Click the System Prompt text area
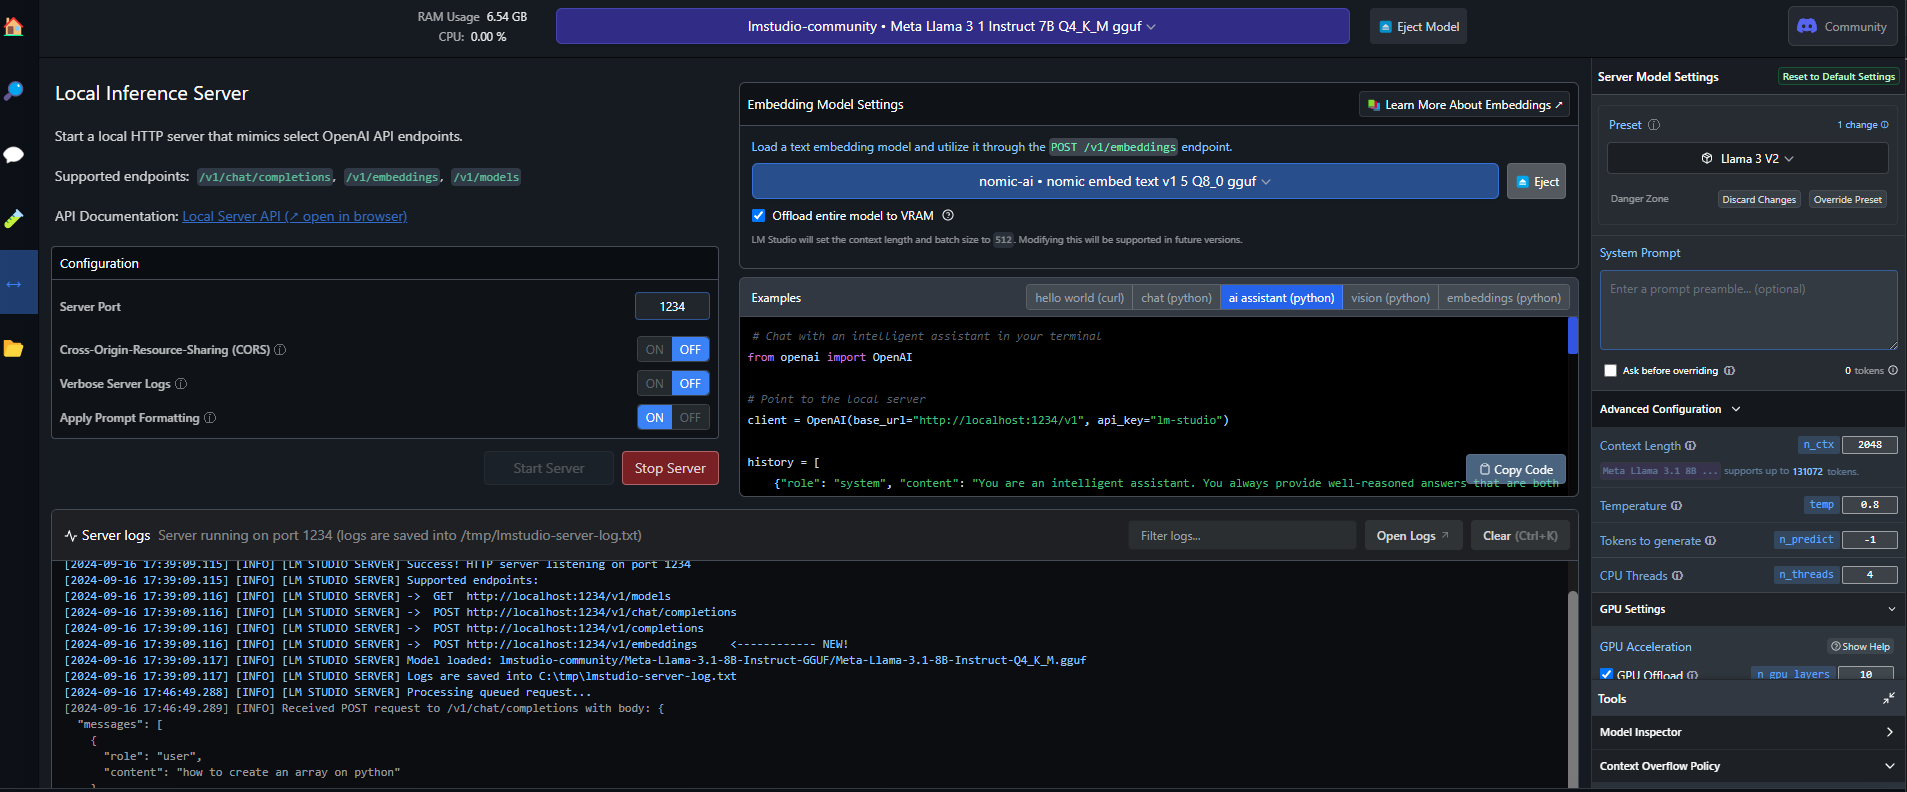This screenshot has width=1907, height=792. 1748,310
